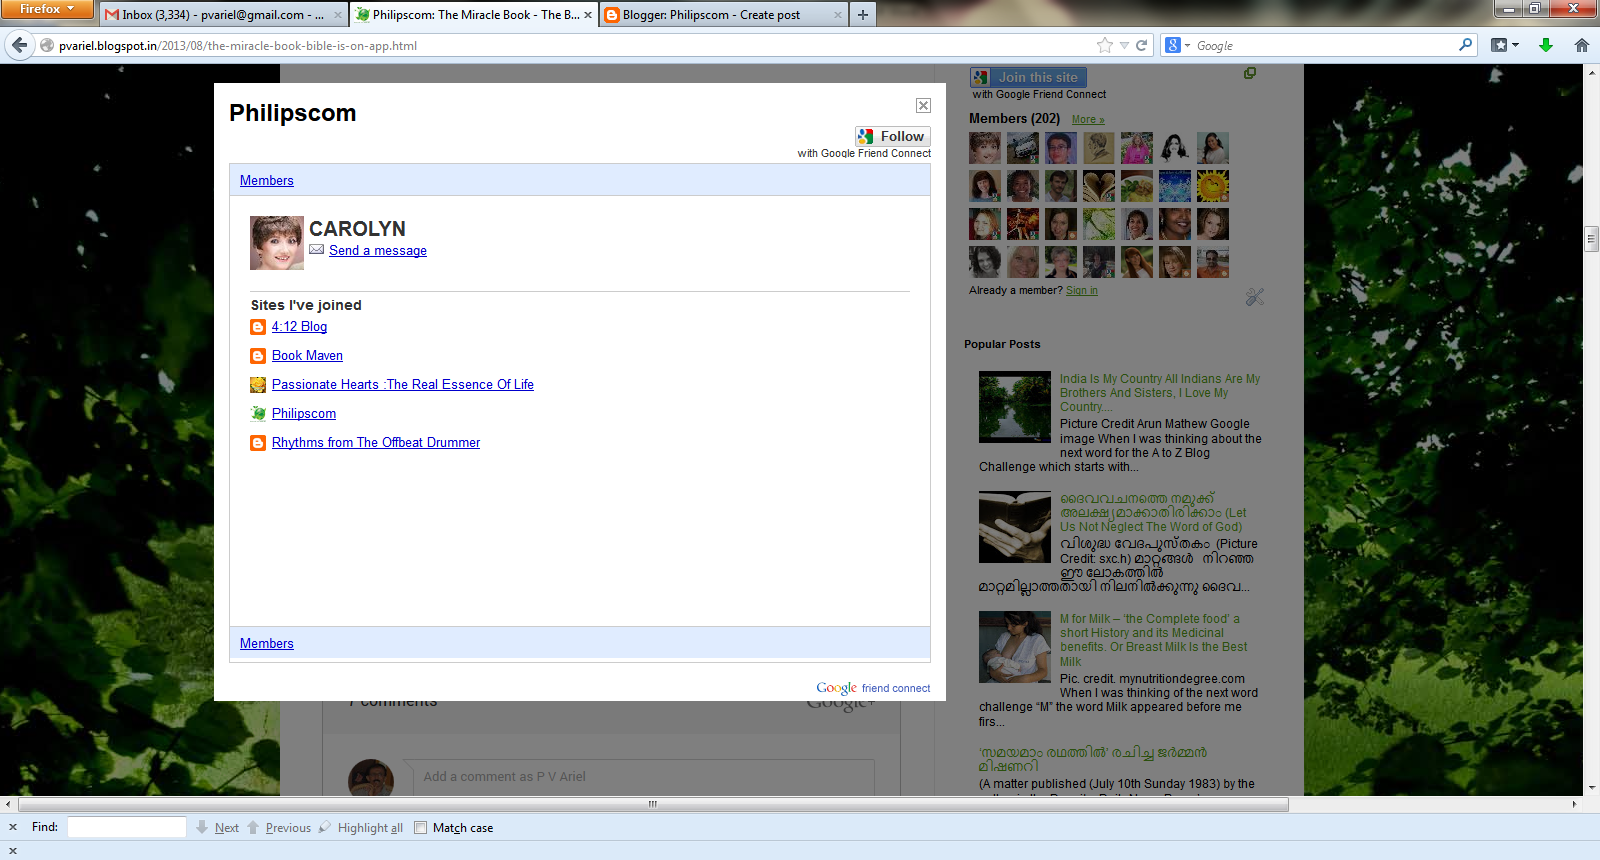This screenshot has height=860, width=1600.
Task: Open the More members link
Action: click(x=1088, y=120)
